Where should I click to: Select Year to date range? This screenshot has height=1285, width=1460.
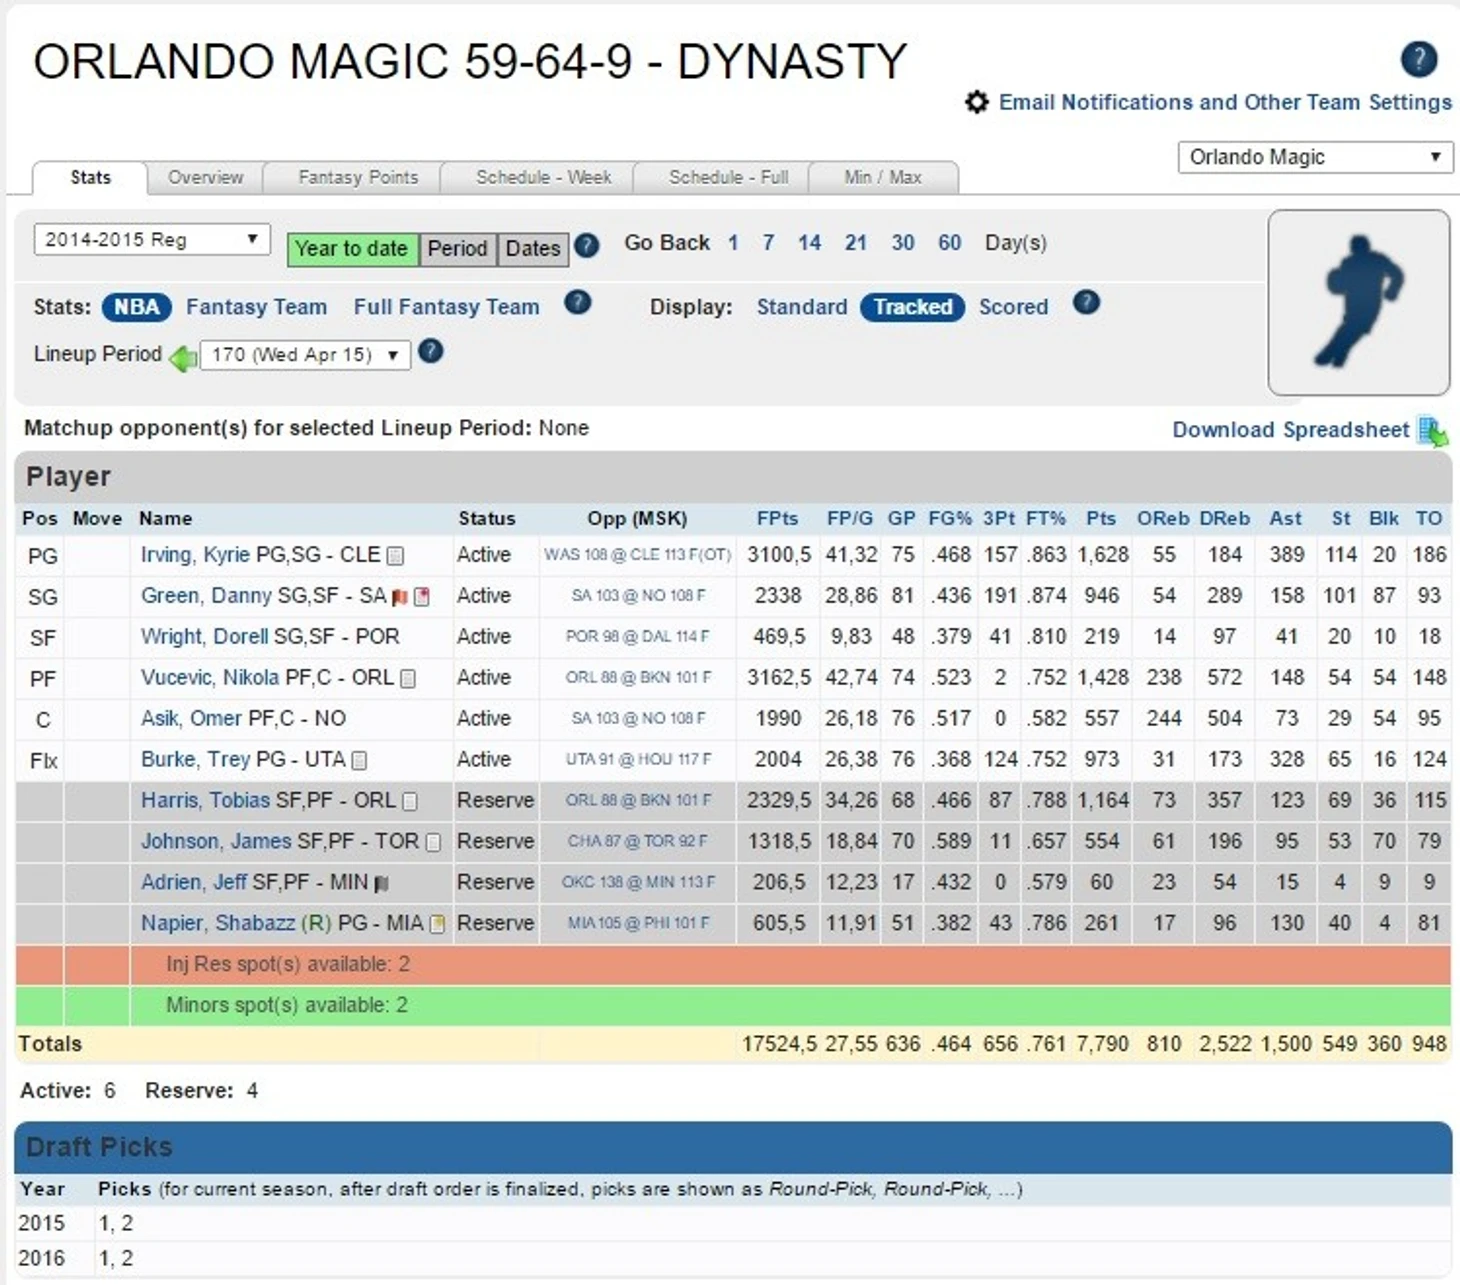351,249
